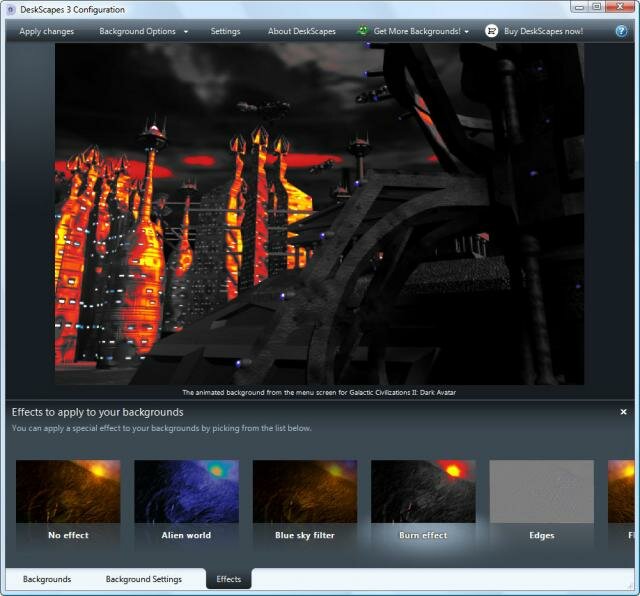640x596 pixels.
Task: Pick the Edges effect thumbnail
Action: [x=542, y=491]
